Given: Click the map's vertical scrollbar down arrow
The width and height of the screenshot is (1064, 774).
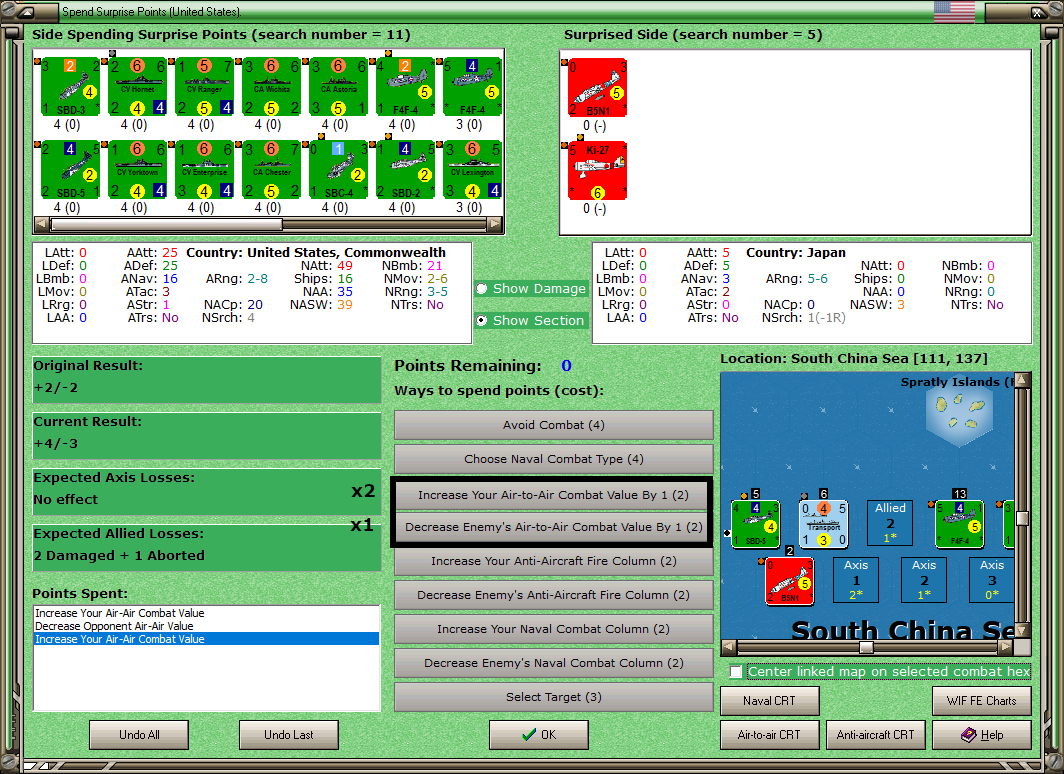Looking at the screenshot, I should coord(1022,629).
